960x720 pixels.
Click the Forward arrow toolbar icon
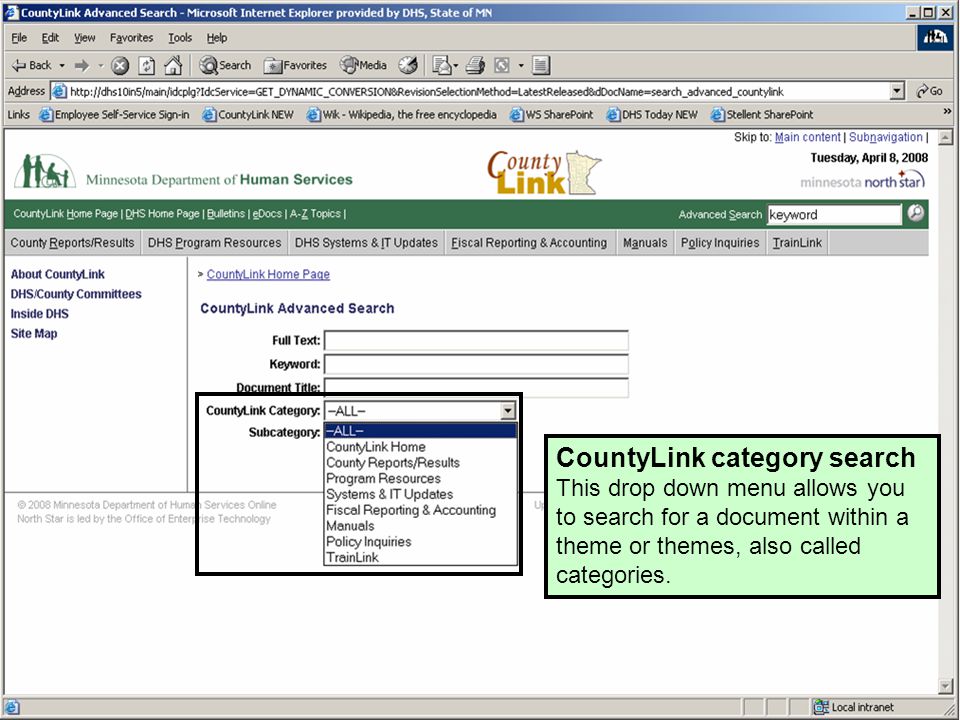pos(81,65)
